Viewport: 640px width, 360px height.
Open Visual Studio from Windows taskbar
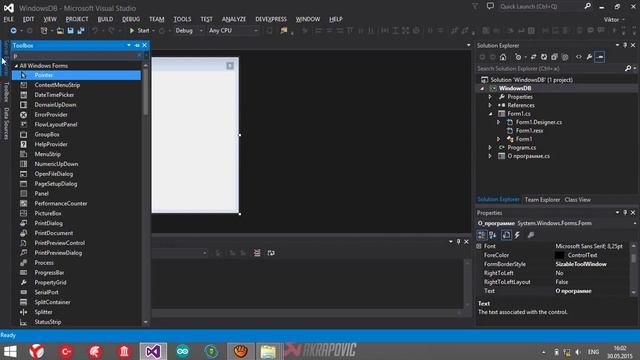(x=153, y=351)
